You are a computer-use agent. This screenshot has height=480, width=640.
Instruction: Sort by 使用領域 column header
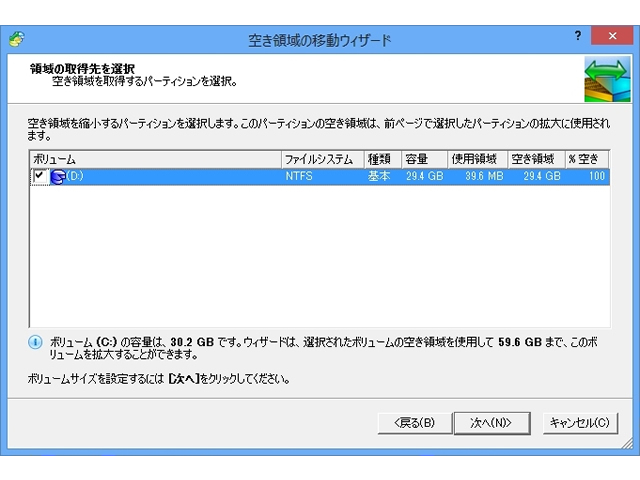point(478,159)
